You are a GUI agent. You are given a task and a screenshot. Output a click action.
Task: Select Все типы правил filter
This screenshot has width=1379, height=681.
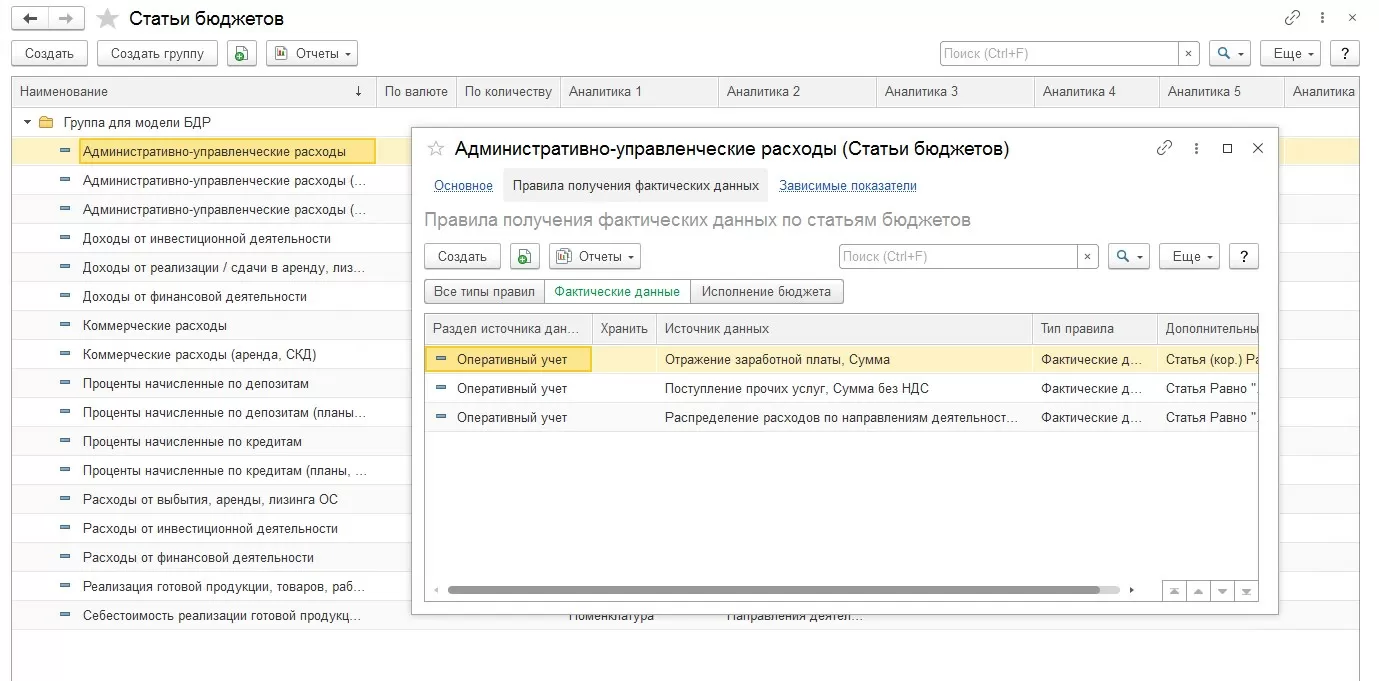tap(484, 292)
